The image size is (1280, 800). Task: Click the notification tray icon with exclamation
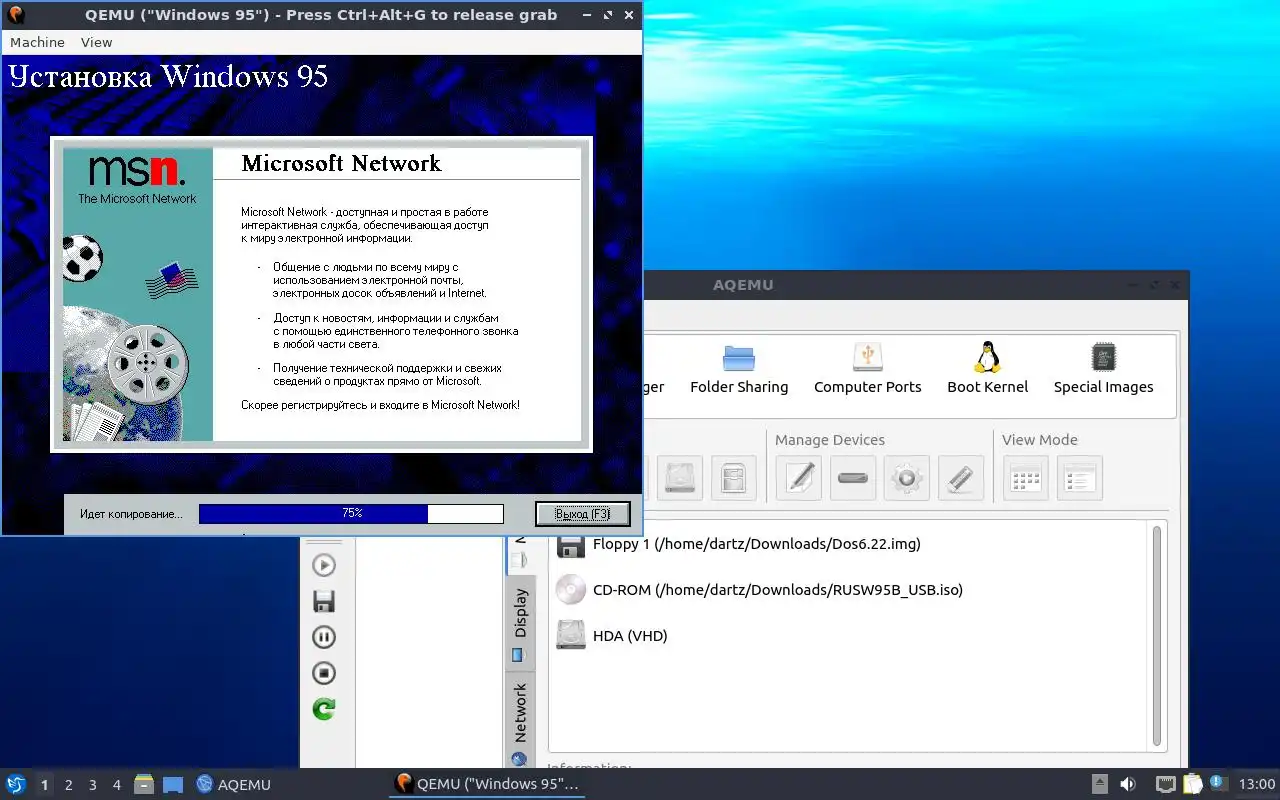[1217, 783]
